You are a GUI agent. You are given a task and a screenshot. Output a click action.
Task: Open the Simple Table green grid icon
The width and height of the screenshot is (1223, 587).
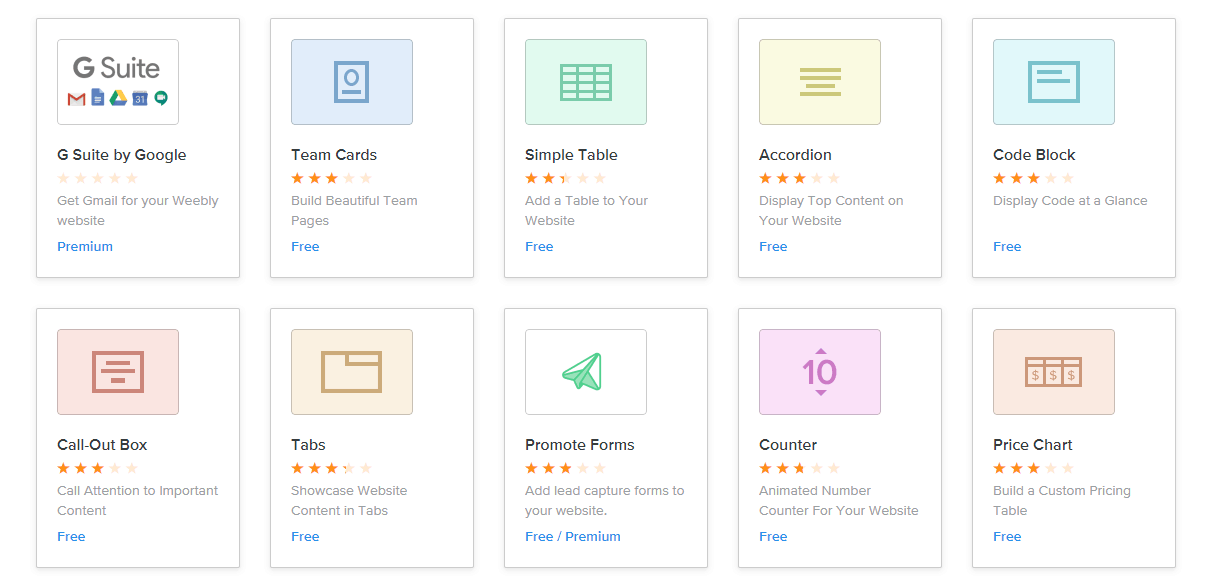[x=586, y=82]
